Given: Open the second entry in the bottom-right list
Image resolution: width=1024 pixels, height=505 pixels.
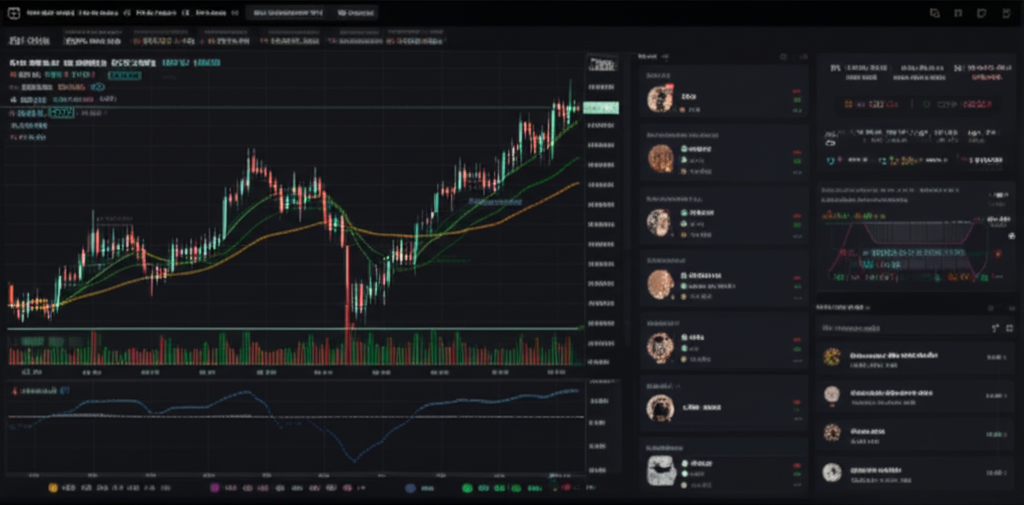Looking at the screenshot, I should (x=916, y=396).
